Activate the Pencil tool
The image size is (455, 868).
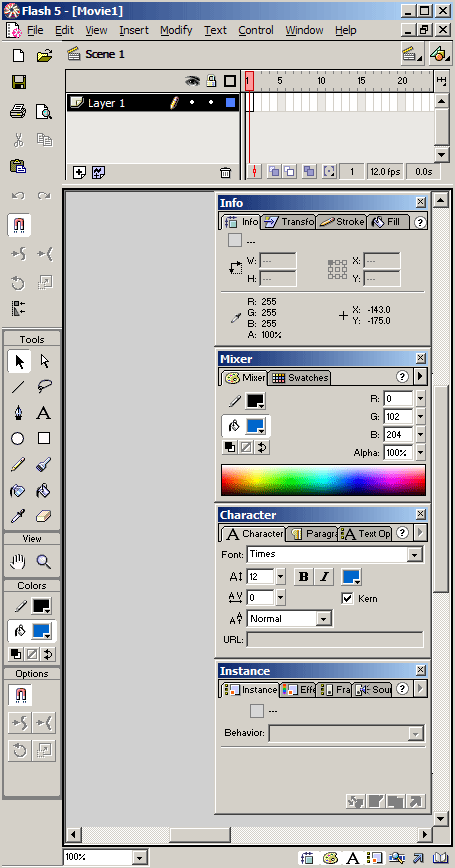[18, 465]
